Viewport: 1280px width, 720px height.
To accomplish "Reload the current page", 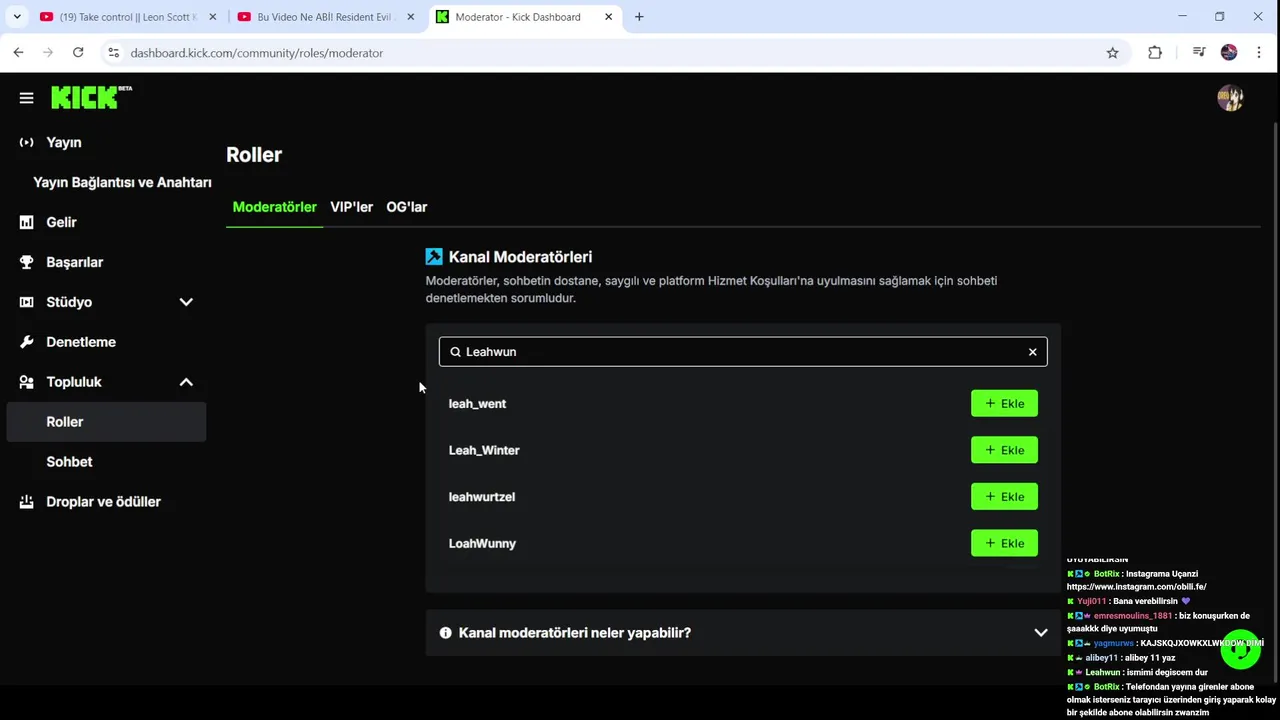I will 78,53.
